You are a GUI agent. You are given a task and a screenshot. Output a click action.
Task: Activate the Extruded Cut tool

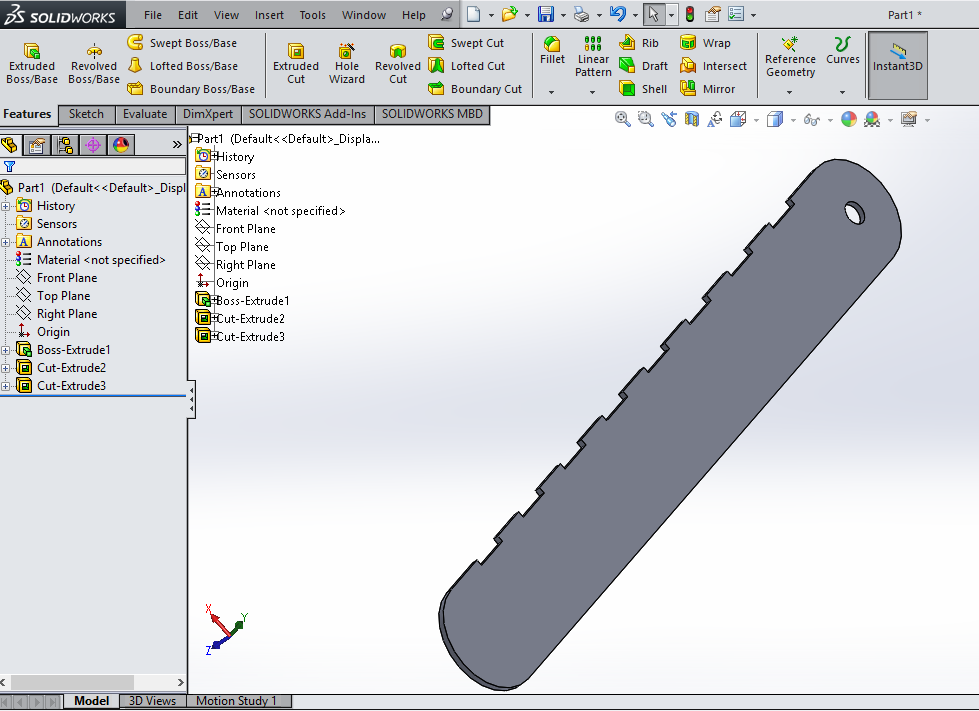(x=296, y=63)
